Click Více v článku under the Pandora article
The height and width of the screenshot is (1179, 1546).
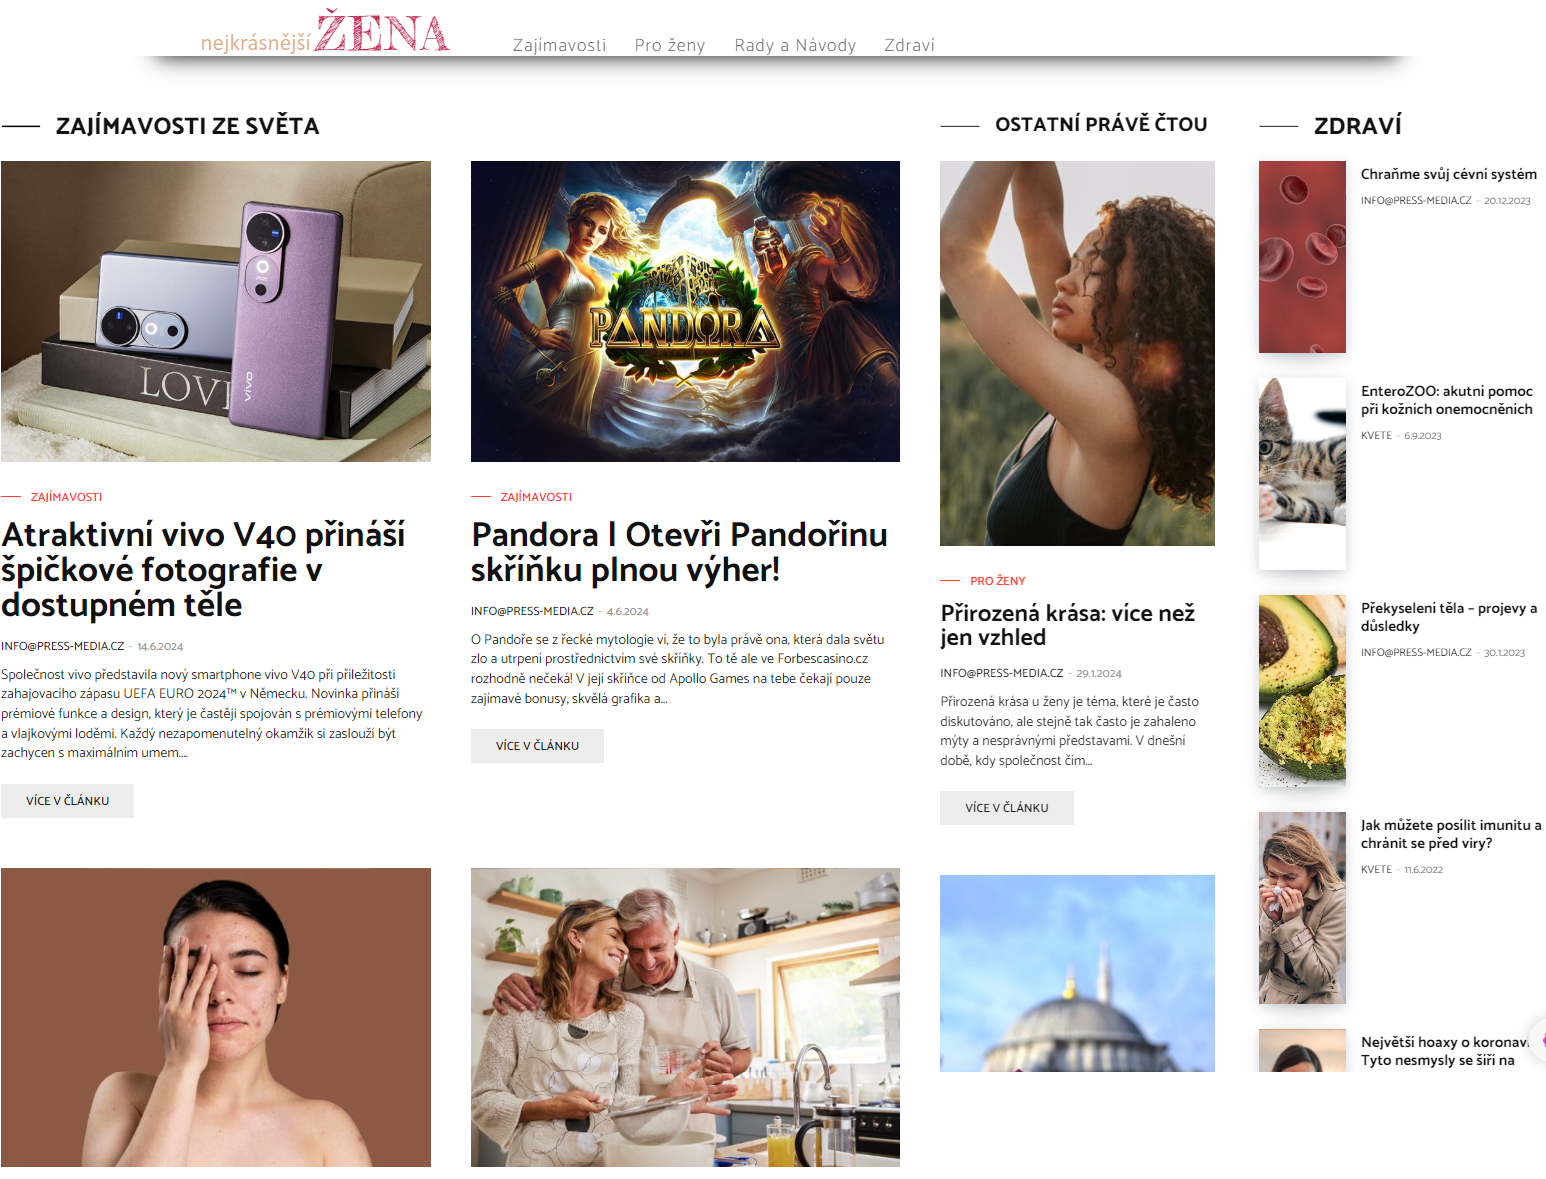coord(537,746)
